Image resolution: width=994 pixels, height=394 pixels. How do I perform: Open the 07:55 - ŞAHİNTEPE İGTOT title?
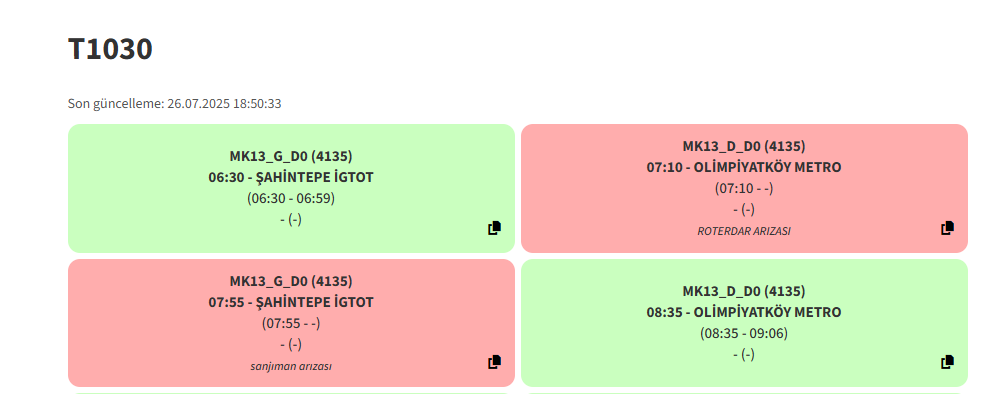click(291, 302)
